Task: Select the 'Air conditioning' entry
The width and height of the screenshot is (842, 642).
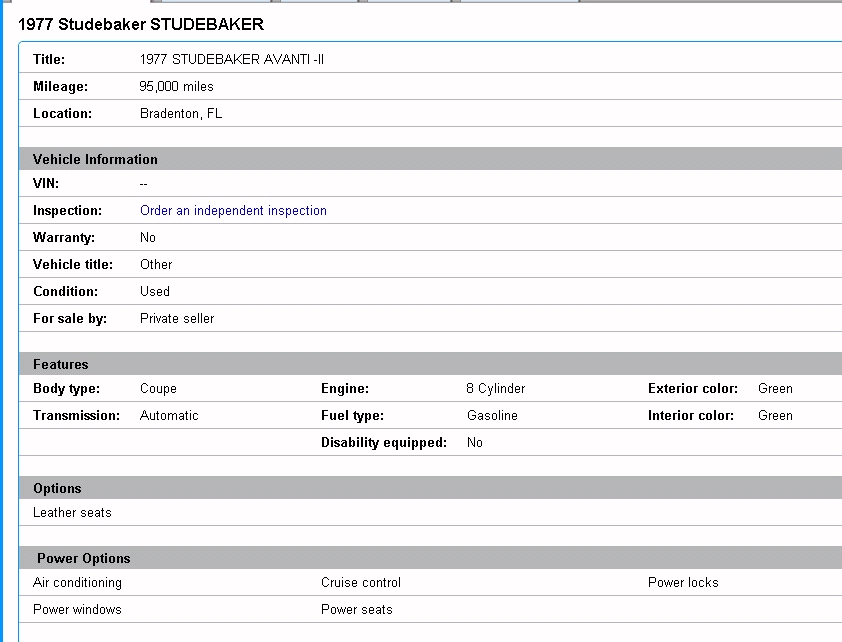Action: 77,582
